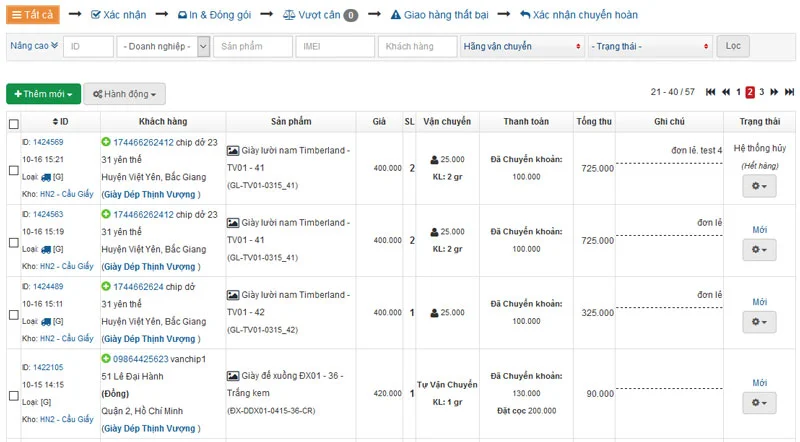Jump to the first page of results
Viewport: 800px width, 442px height.
coord(710,92)
